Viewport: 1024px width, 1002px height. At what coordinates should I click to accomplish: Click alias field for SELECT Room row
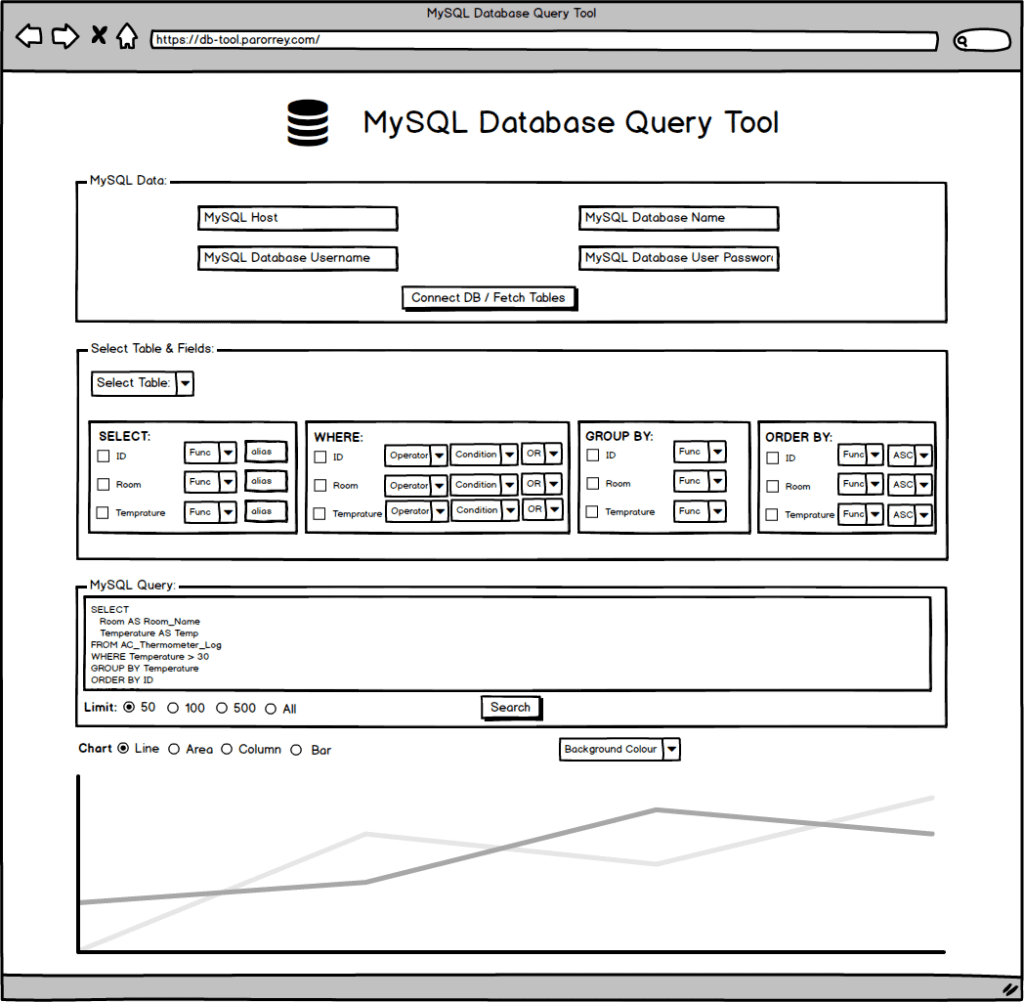(x=266, y=481)
